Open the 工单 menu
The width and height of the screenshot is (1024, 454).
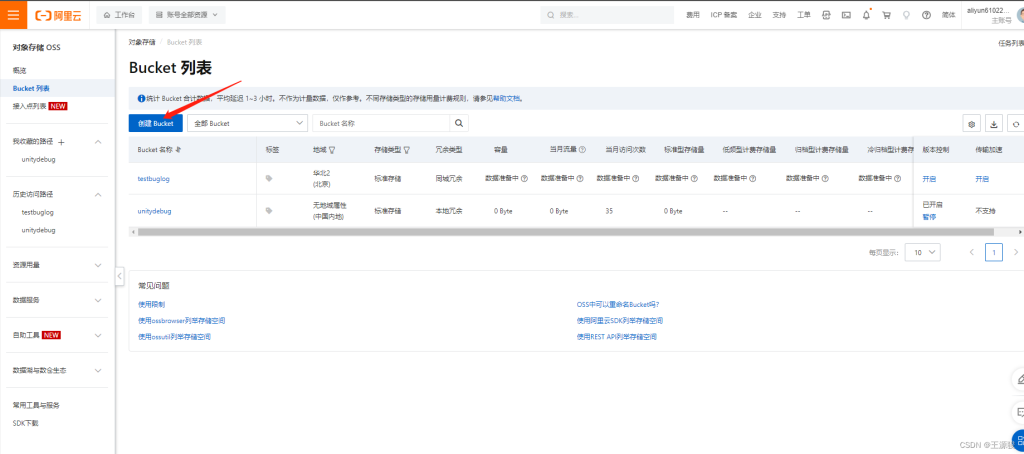(804, 14)
